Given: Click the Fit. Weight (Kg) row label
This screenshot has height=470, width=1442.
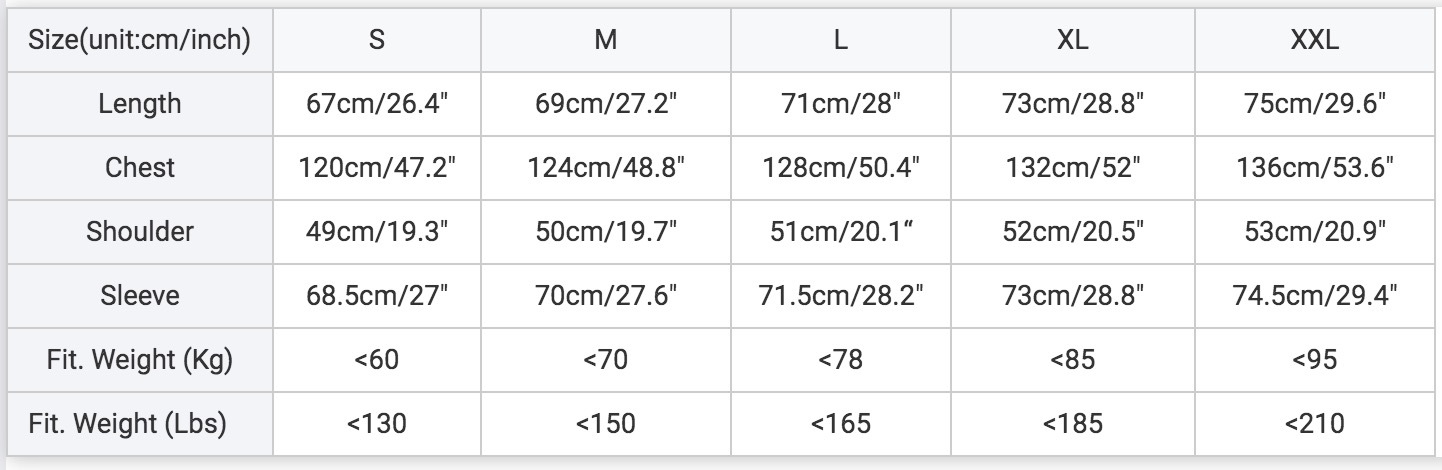Looking at the screenshot, I should pyautogui.click(x=140, y=359).
